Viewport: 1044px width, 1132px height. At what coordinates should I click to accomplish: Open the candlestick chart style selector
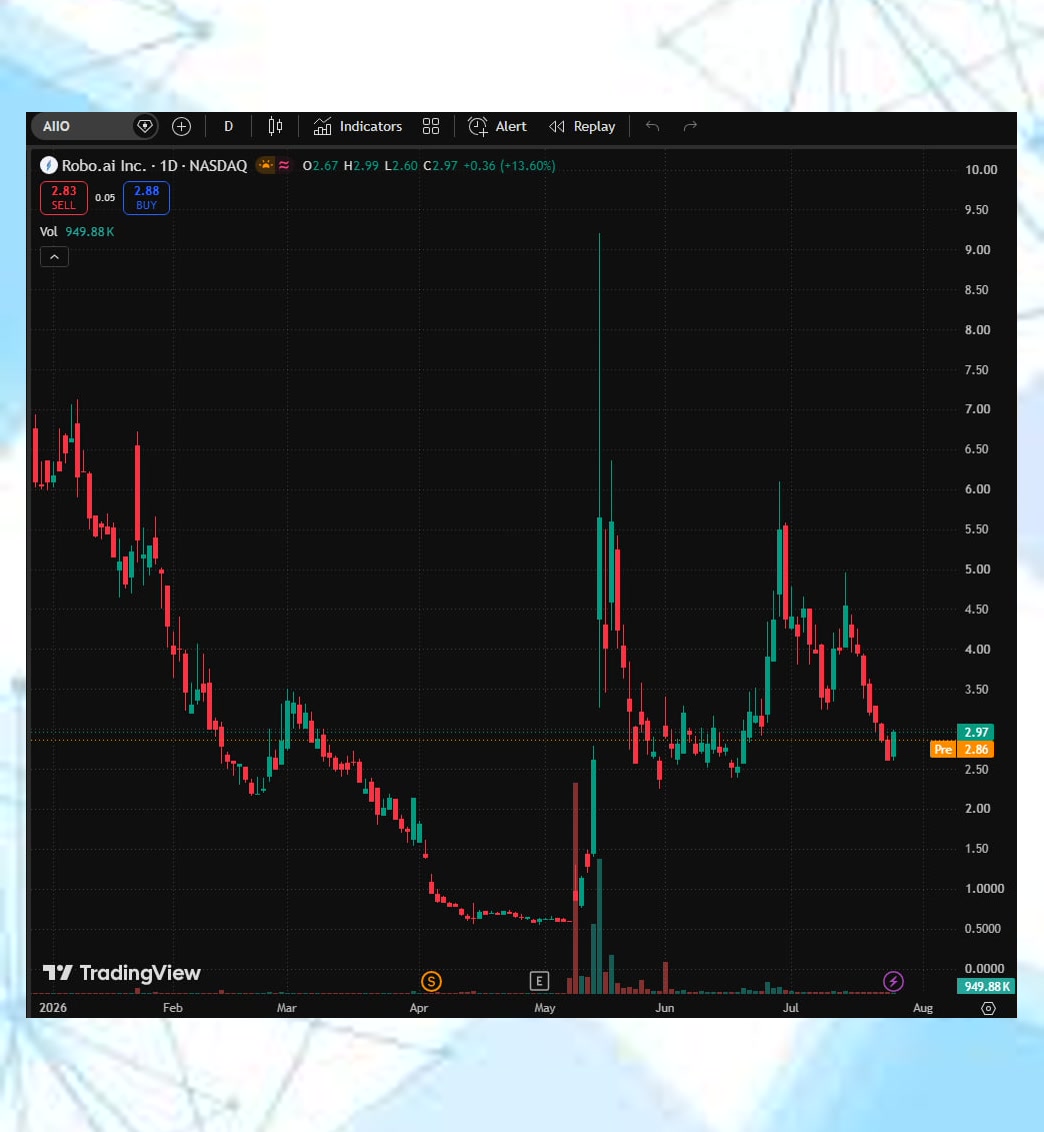click(x=275, y=126)
